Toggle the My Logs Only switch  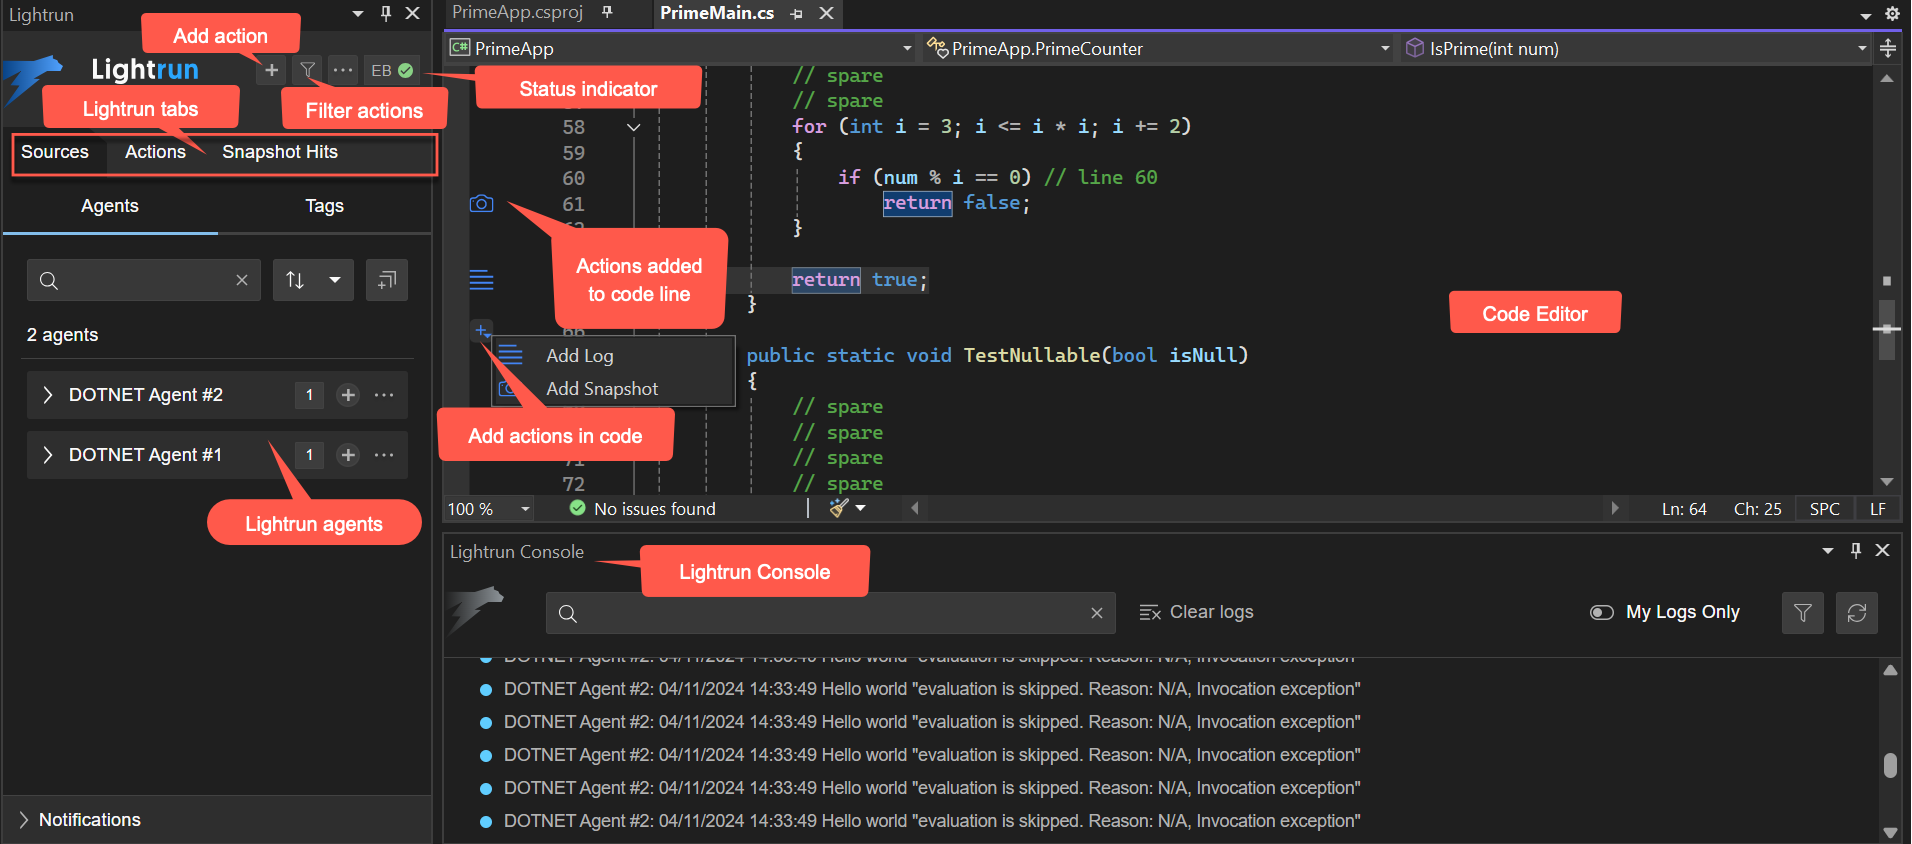[1601, 612]
